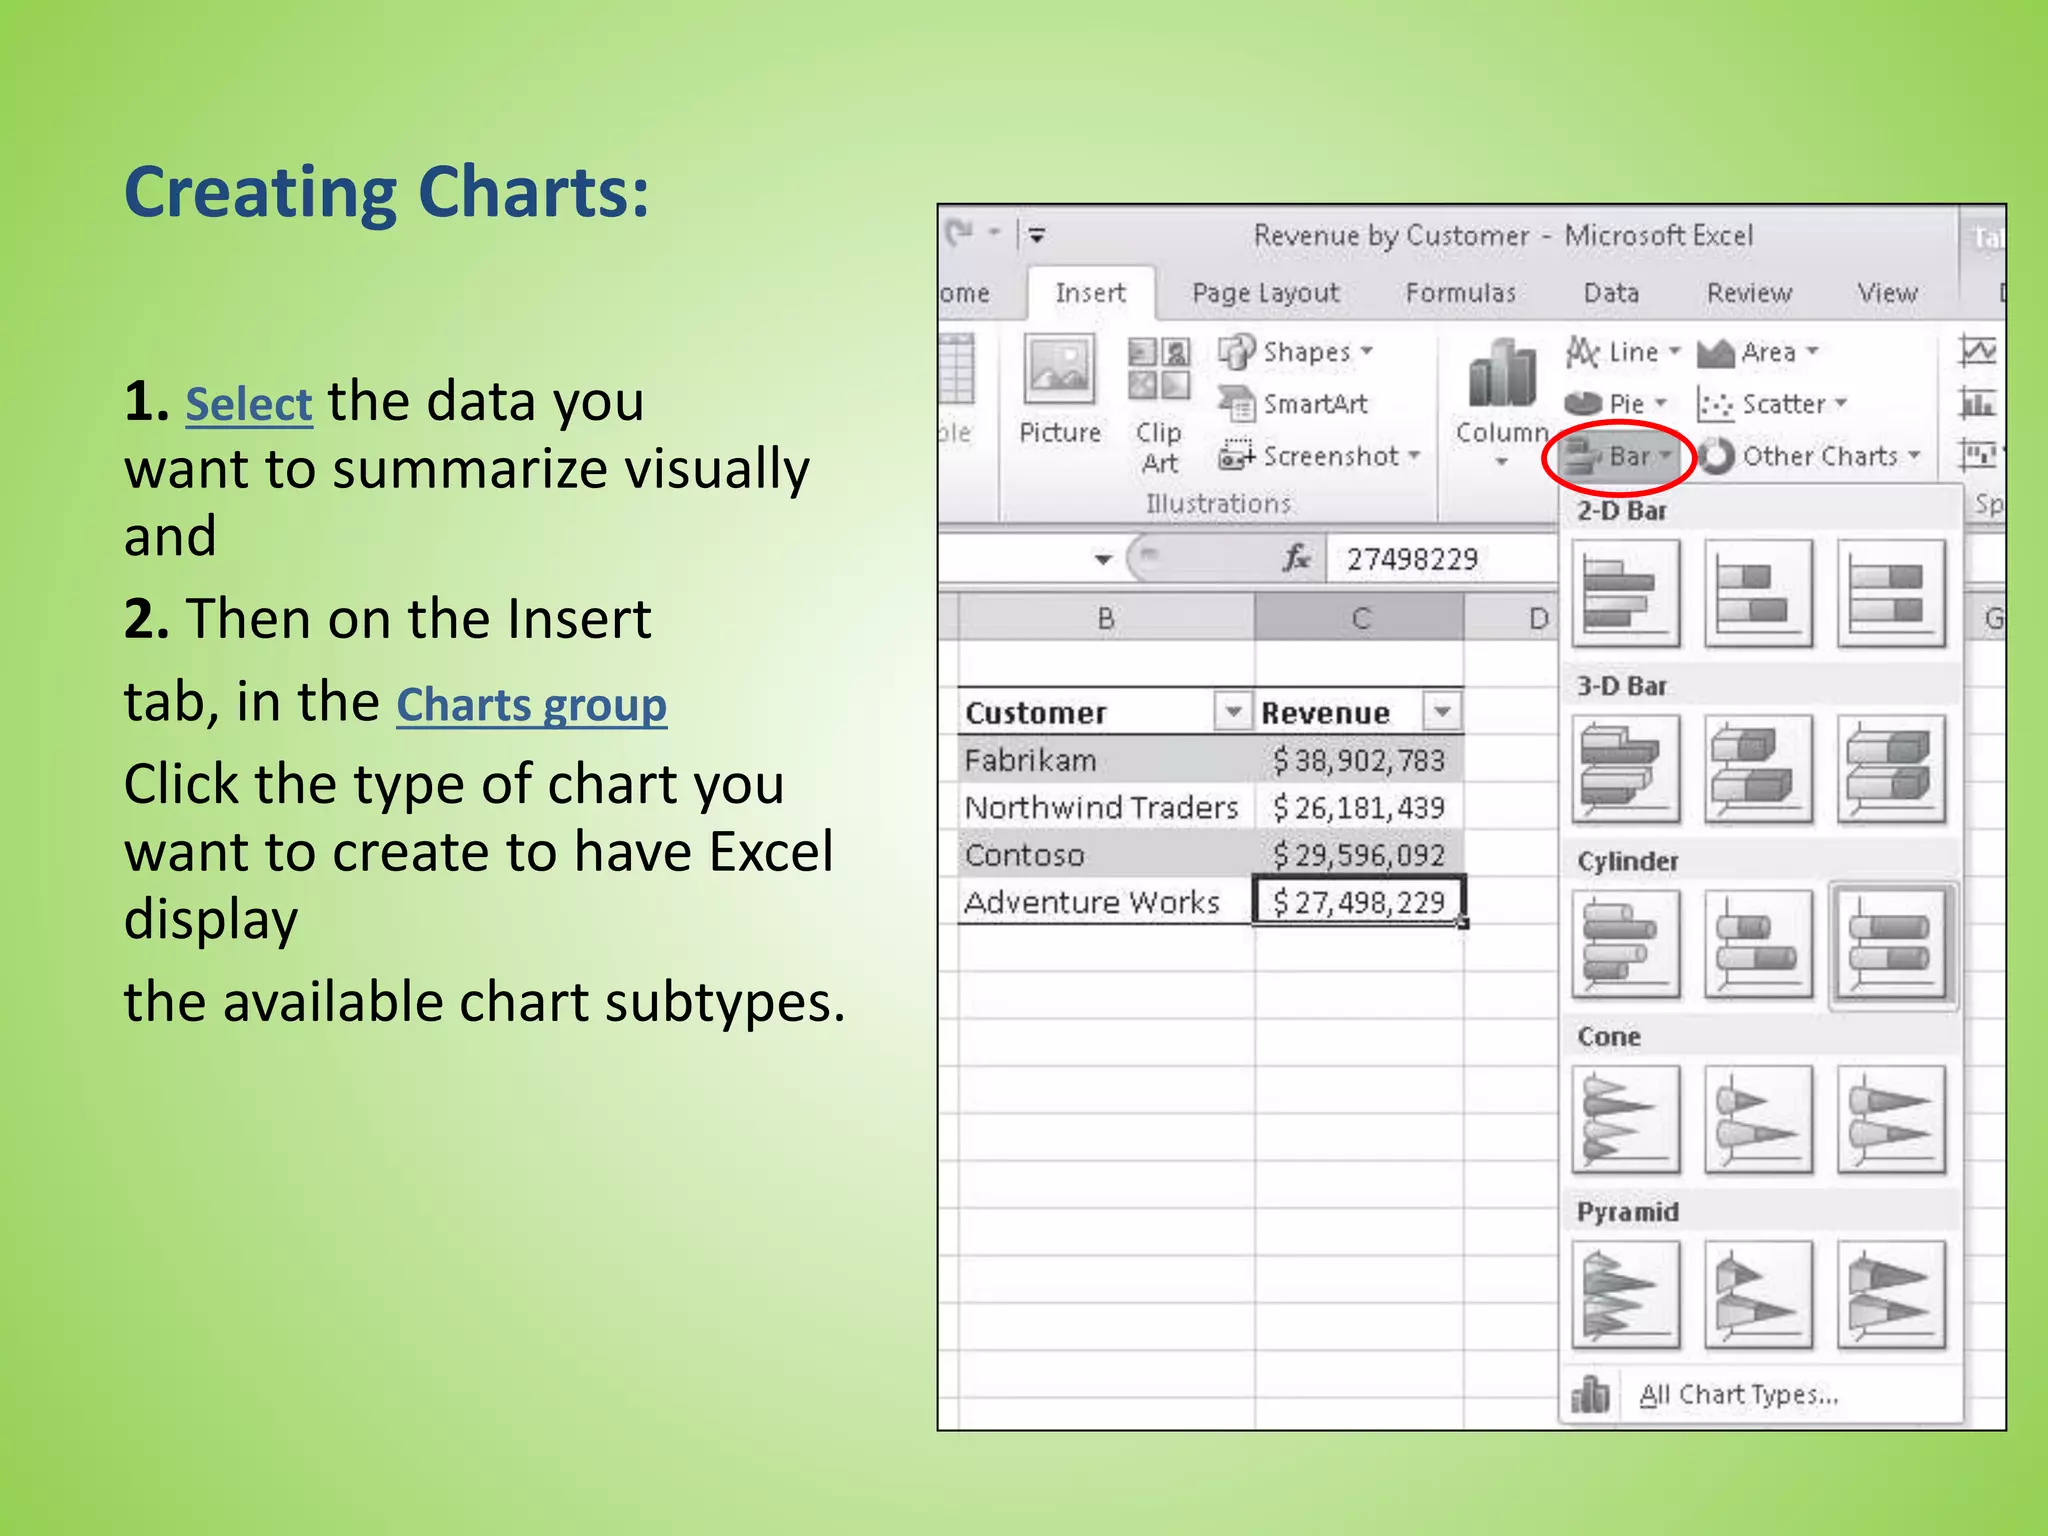
Task: Follow the Charts group hyperlink
Action: coord(532,705)
